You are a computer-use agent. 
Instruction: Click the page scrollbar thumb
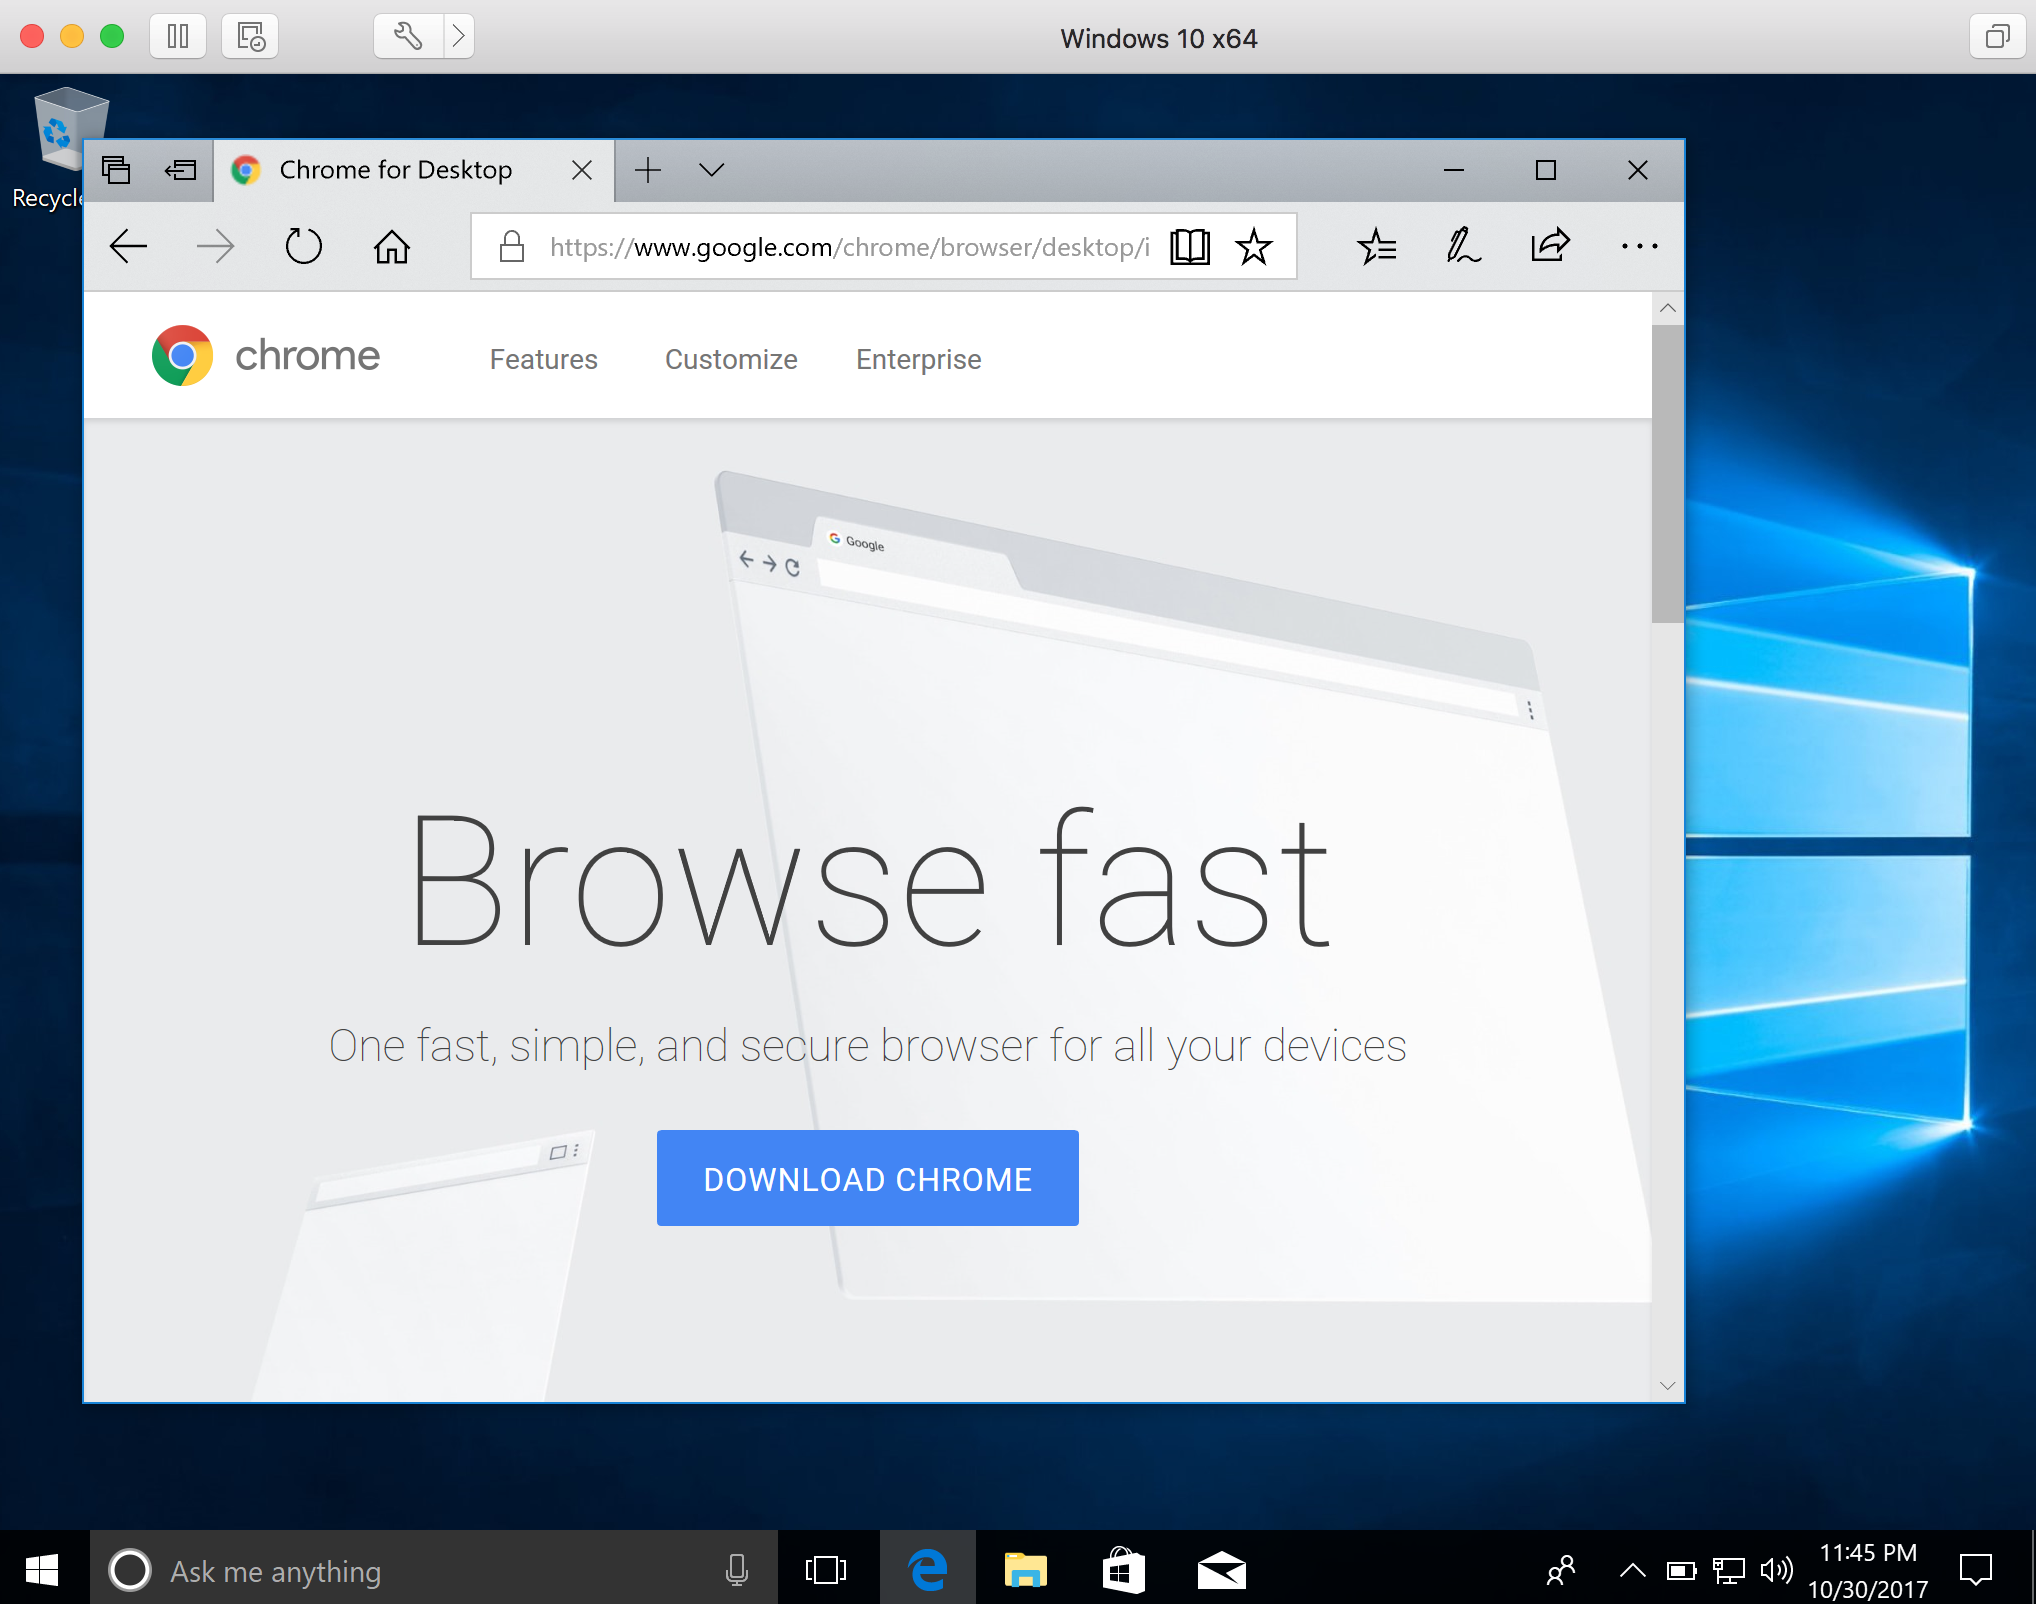click(1667, 473)
